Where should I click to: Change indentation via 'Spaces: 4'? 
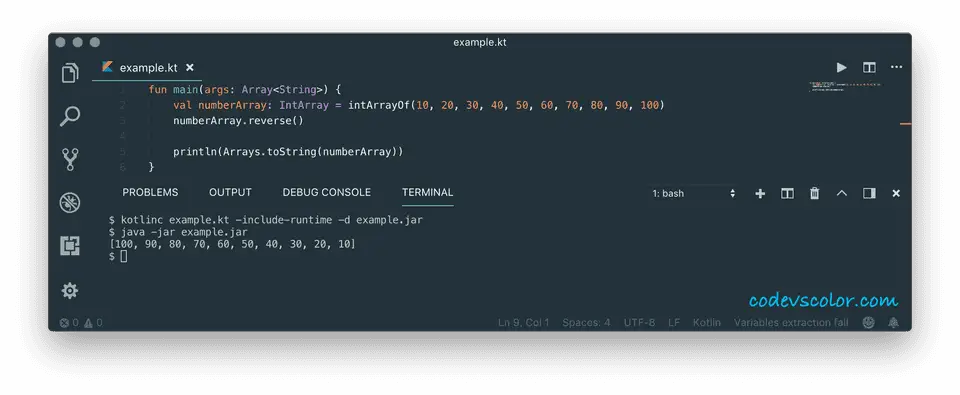coord(587,323)
